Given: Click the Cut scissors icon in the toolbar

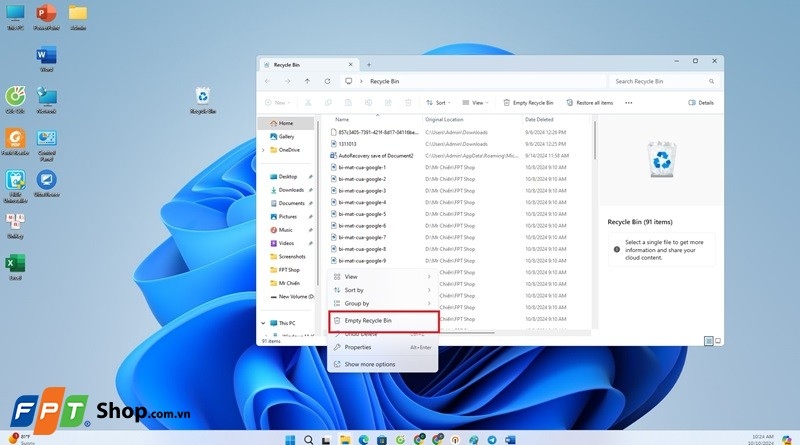Looking at the screenshot, I should point(308,103).
